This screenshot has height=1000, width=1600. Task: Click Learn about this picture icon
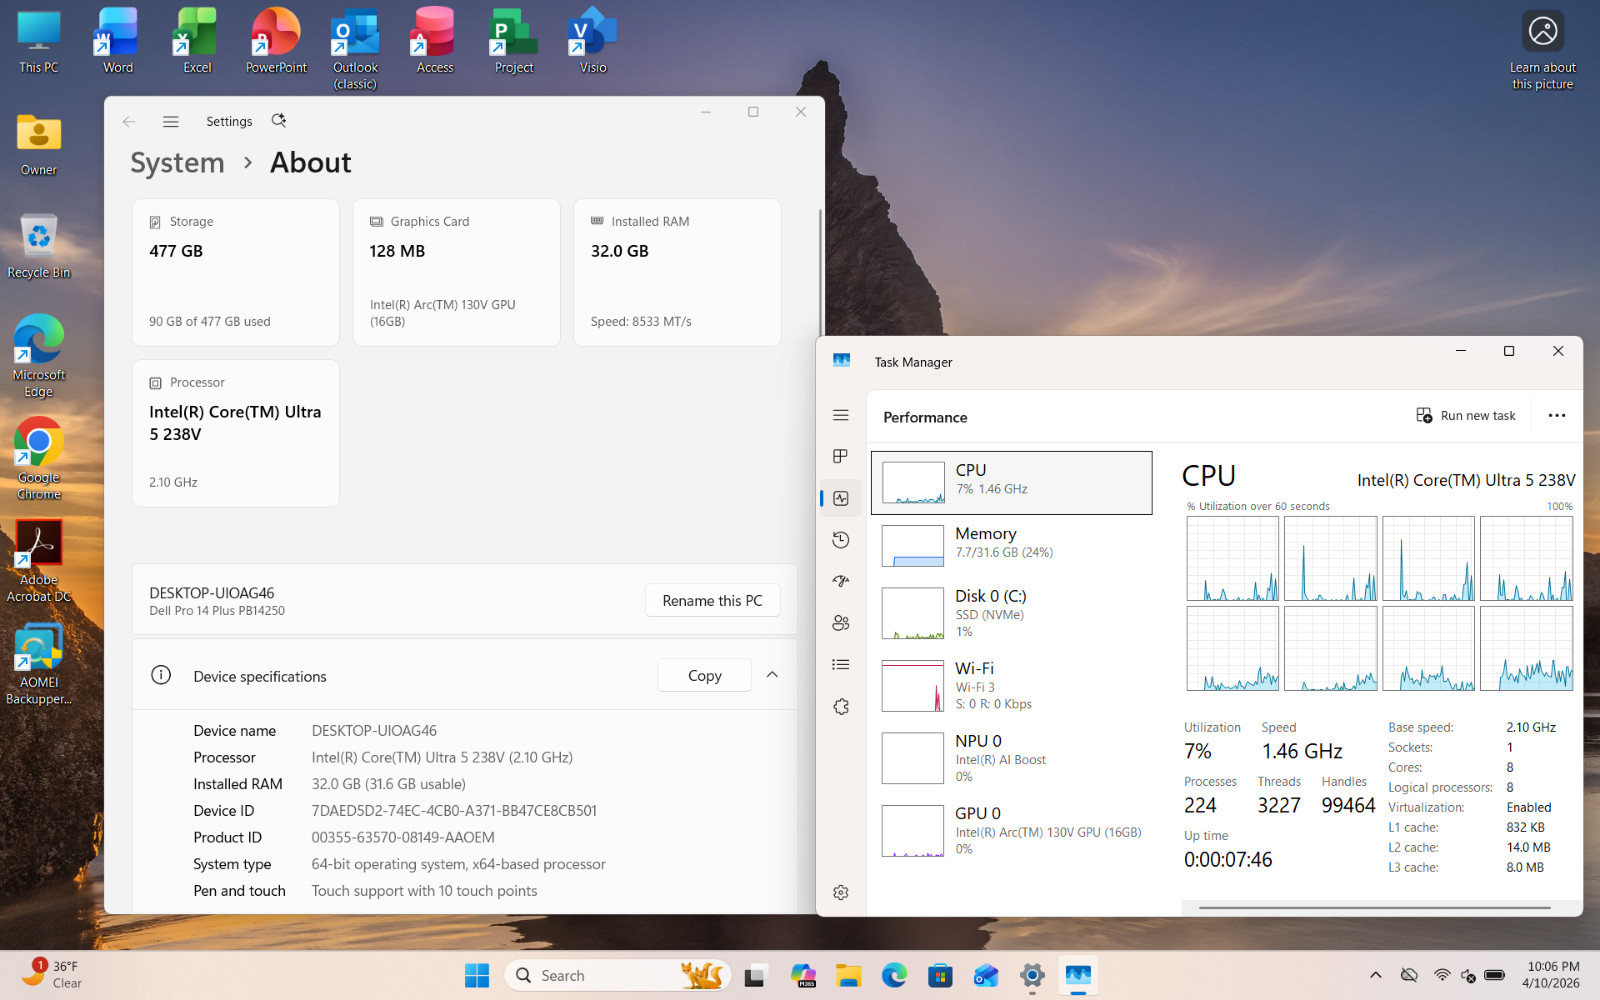(x=1543, y=50)
